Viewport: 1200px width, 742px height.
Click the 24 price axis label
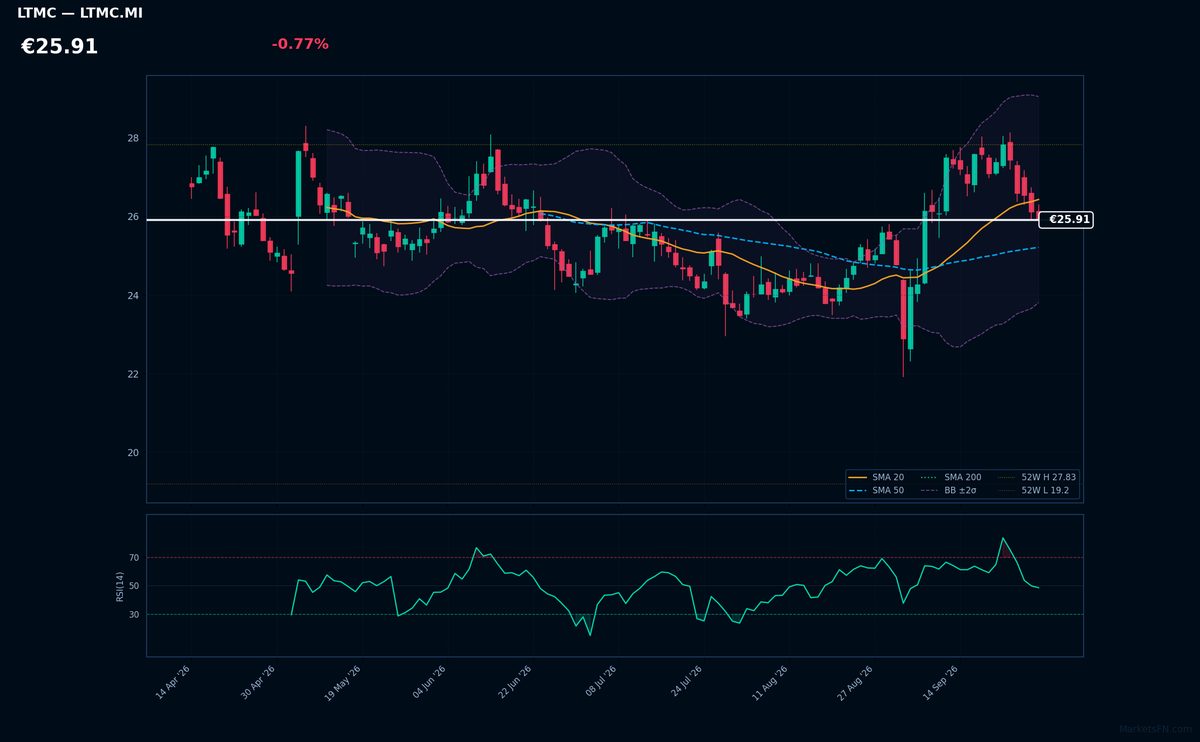133,296
